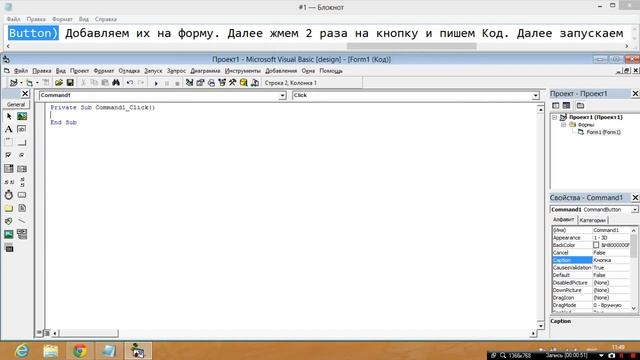640x360 pixels.
Task: Click View Code icon in Project panel
Action: click(x=556, y=106)
